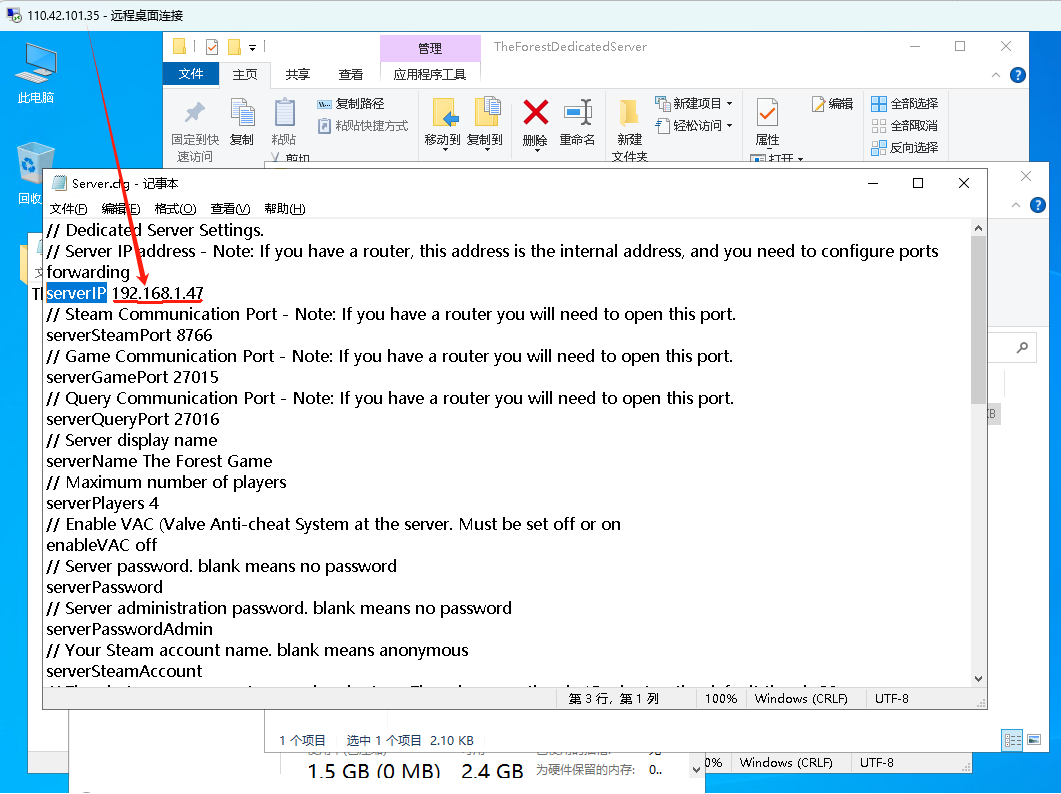
Task: Click the New folder (新建文件夹) icon
Action: tap(629, 112)
